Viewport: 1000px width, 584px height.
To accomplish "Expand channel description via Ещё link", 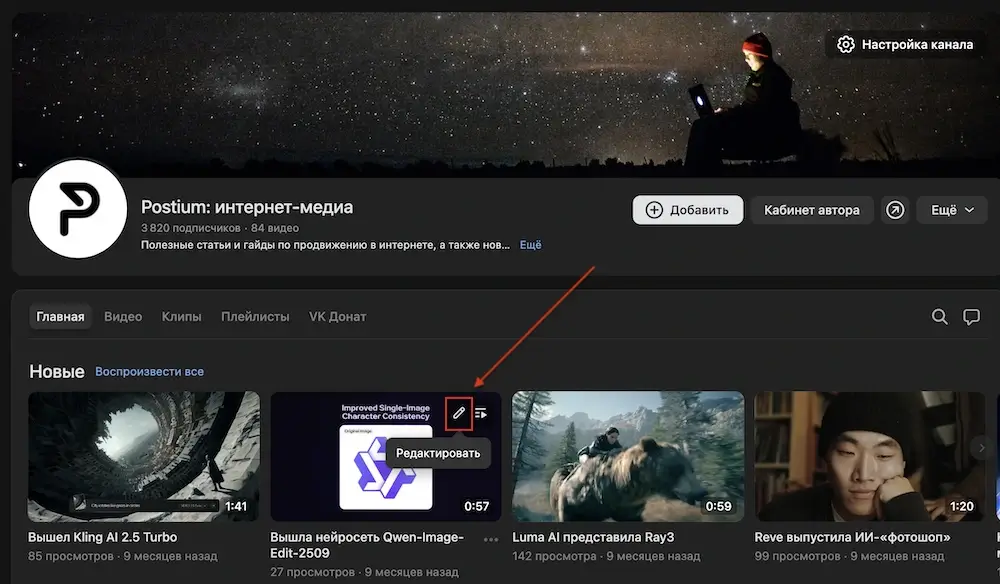I will pyautogui.click(x=531, y=245).
